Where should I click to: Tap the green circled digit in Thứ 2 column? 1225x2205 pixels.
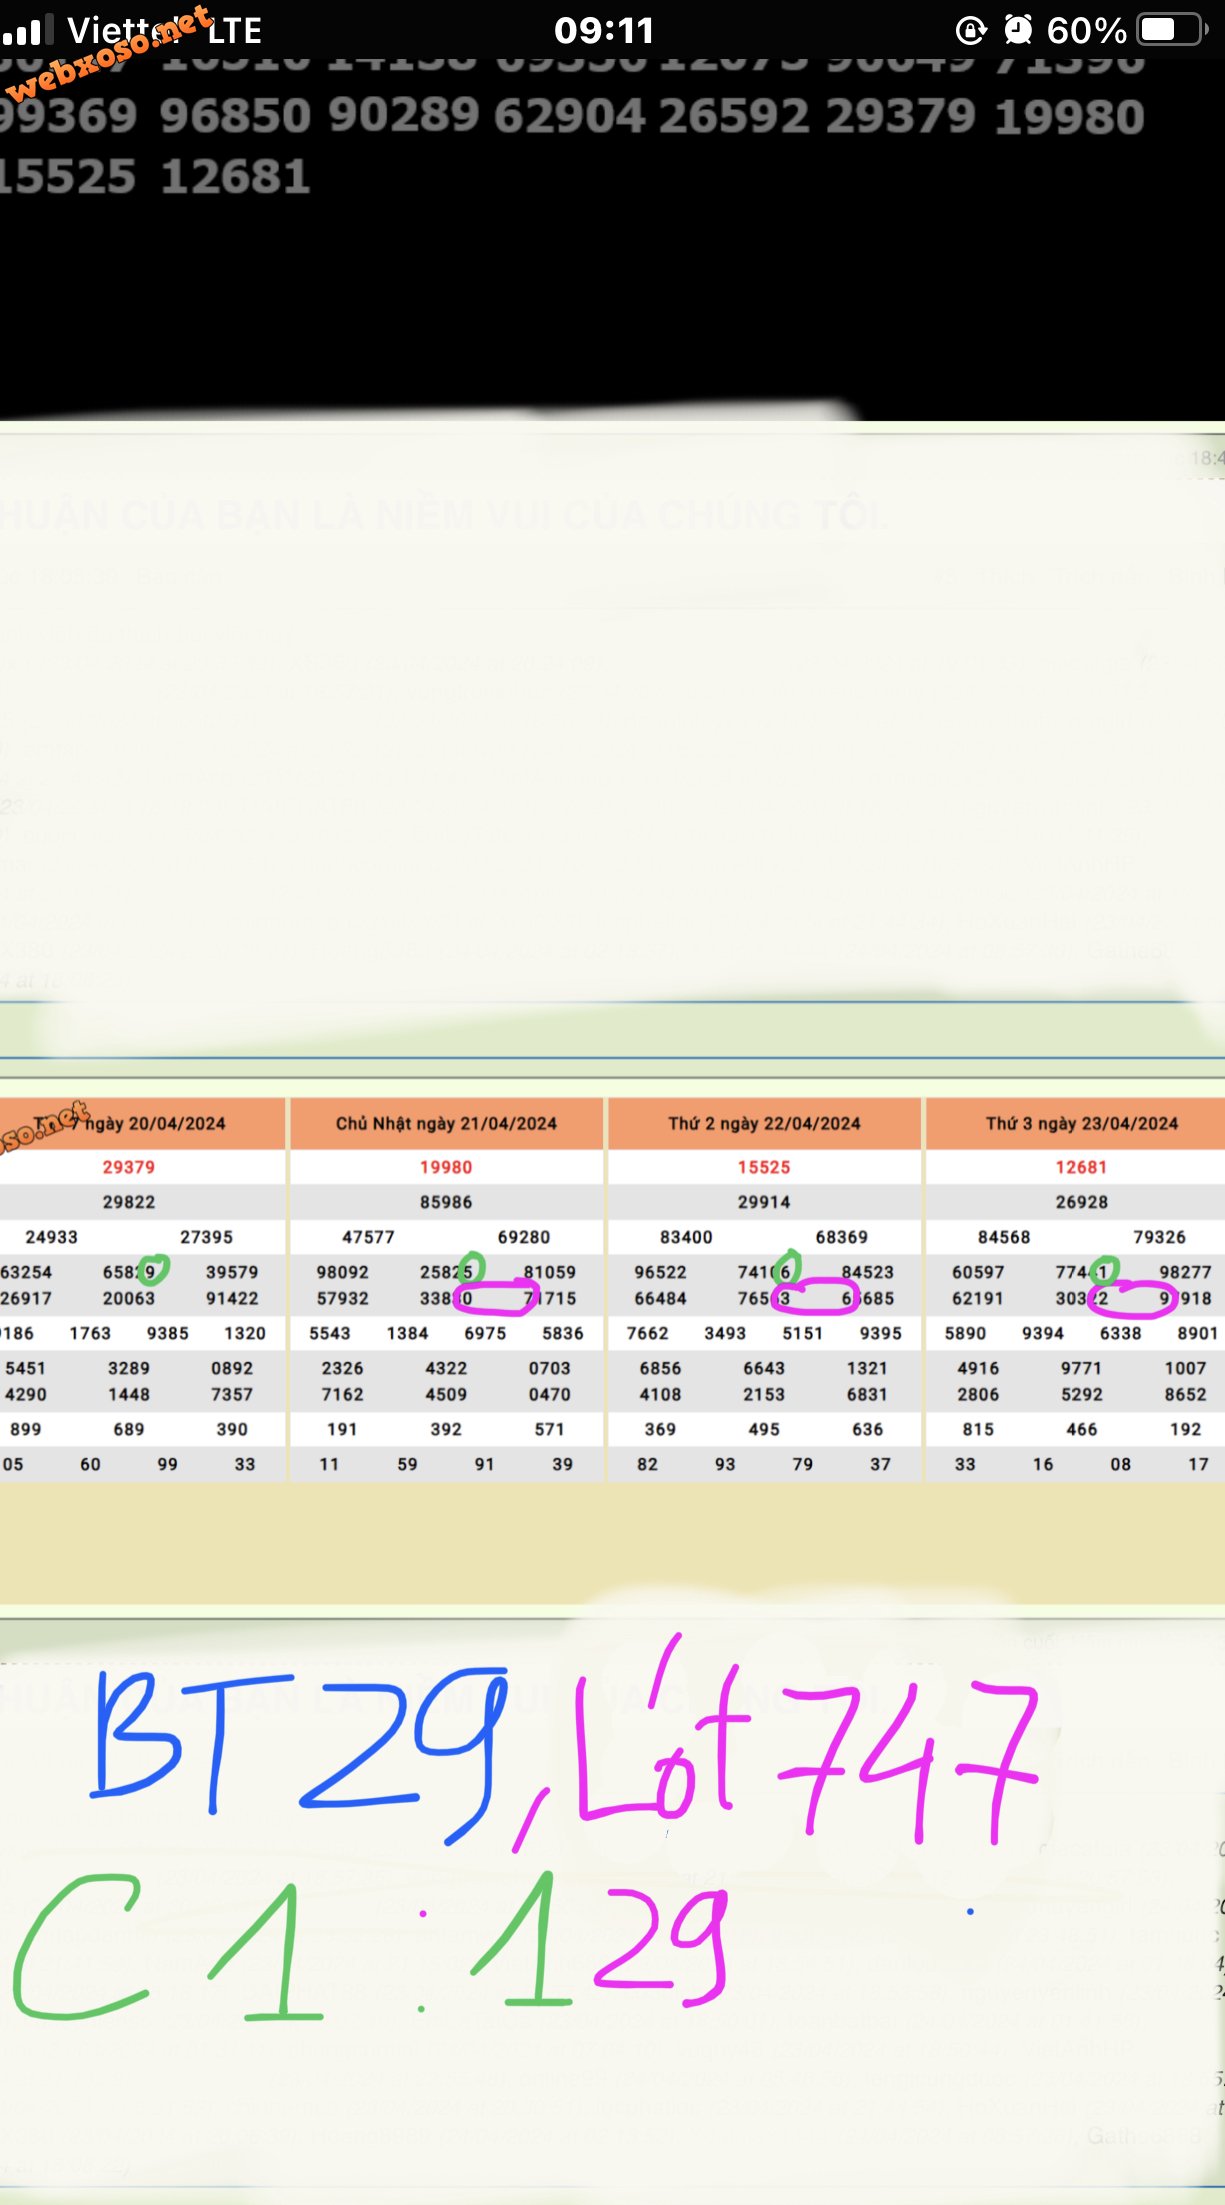(x=788, y=1268)
